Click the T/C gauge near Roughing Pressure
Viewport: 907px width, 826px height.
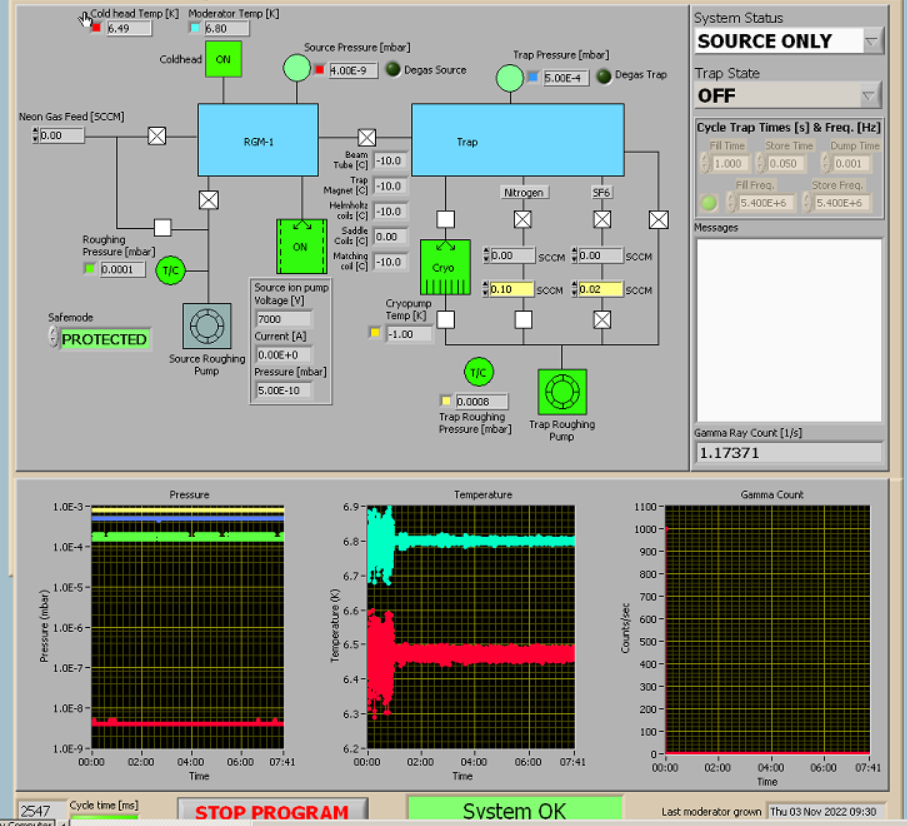click(x=171, y=270)
